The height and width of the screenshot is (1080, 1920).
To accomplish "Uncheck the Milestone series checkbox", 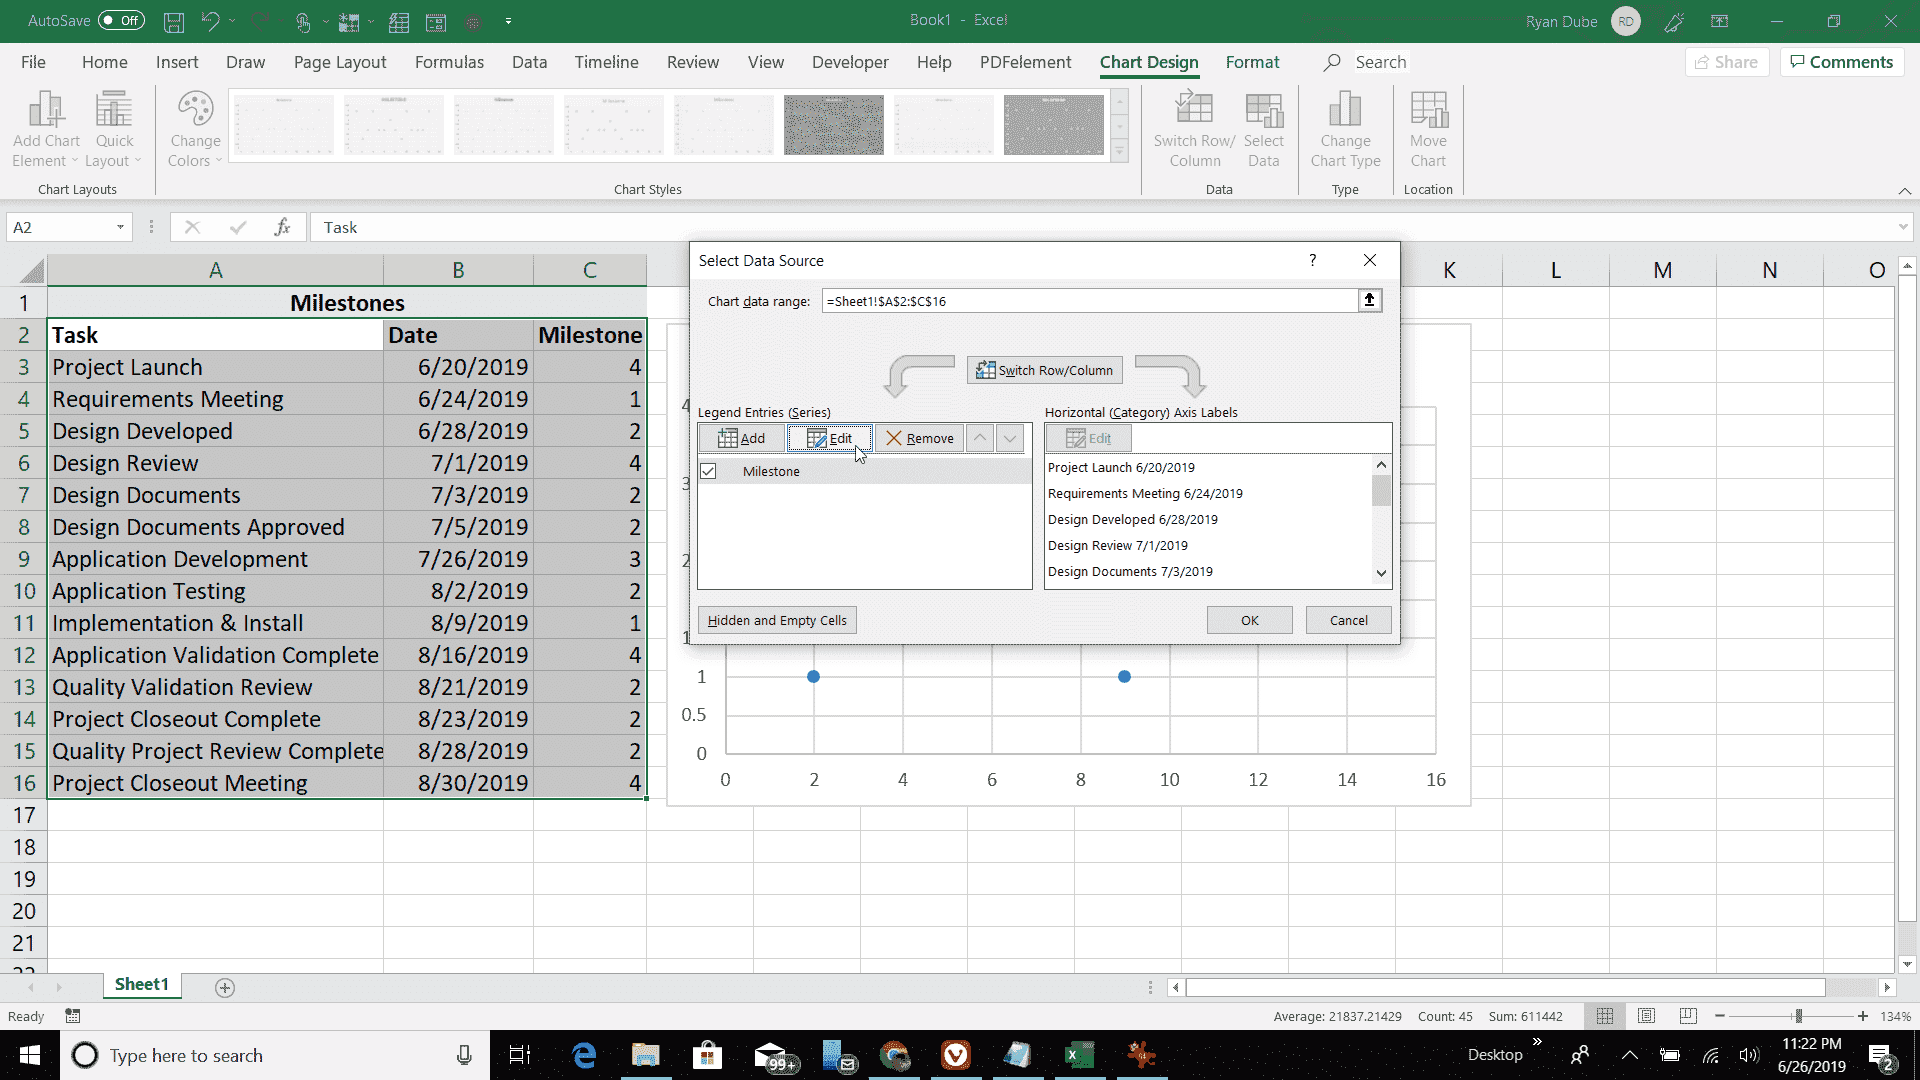I will [708, 471].
